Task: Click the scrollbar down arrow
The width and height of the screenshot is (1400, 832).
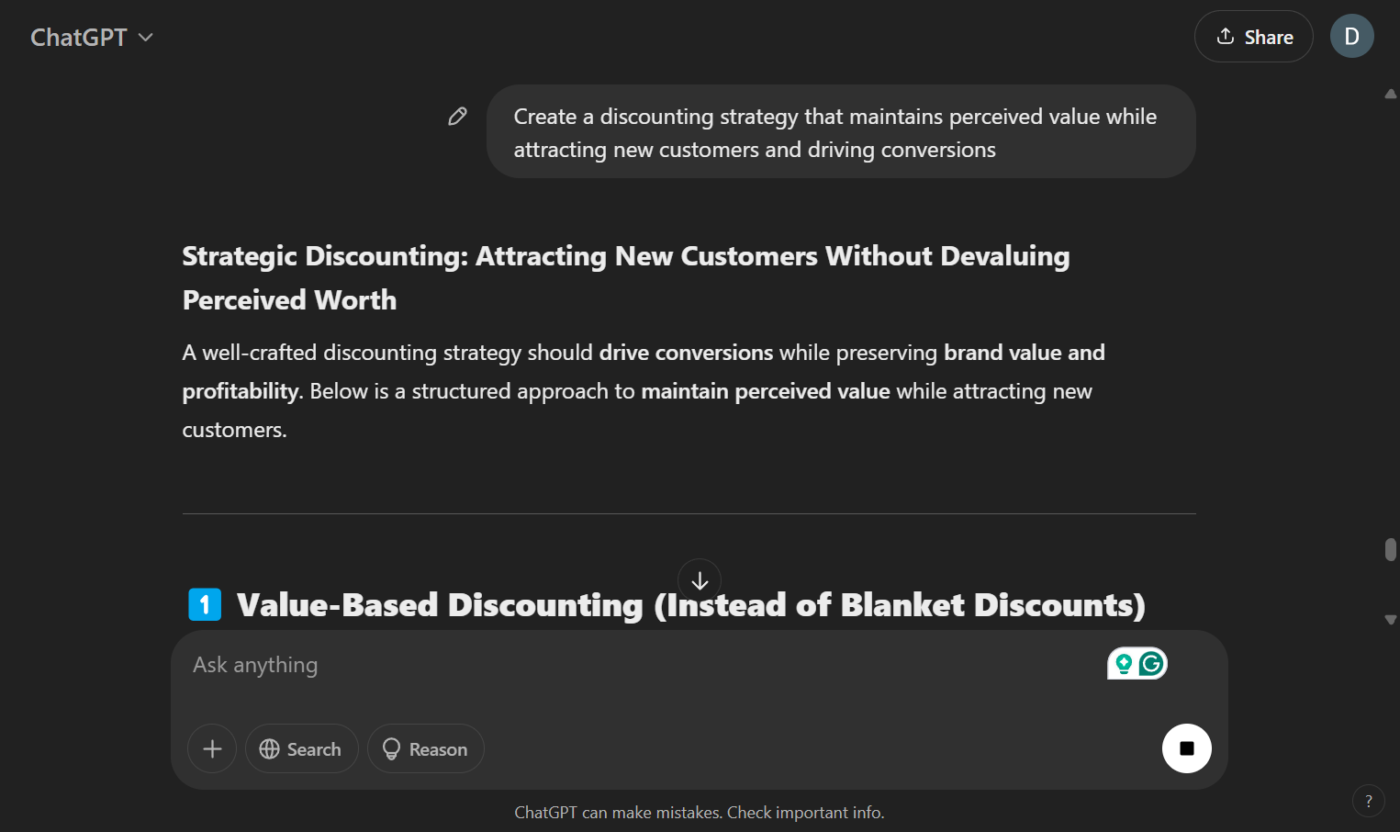Action: (1390, 620)
